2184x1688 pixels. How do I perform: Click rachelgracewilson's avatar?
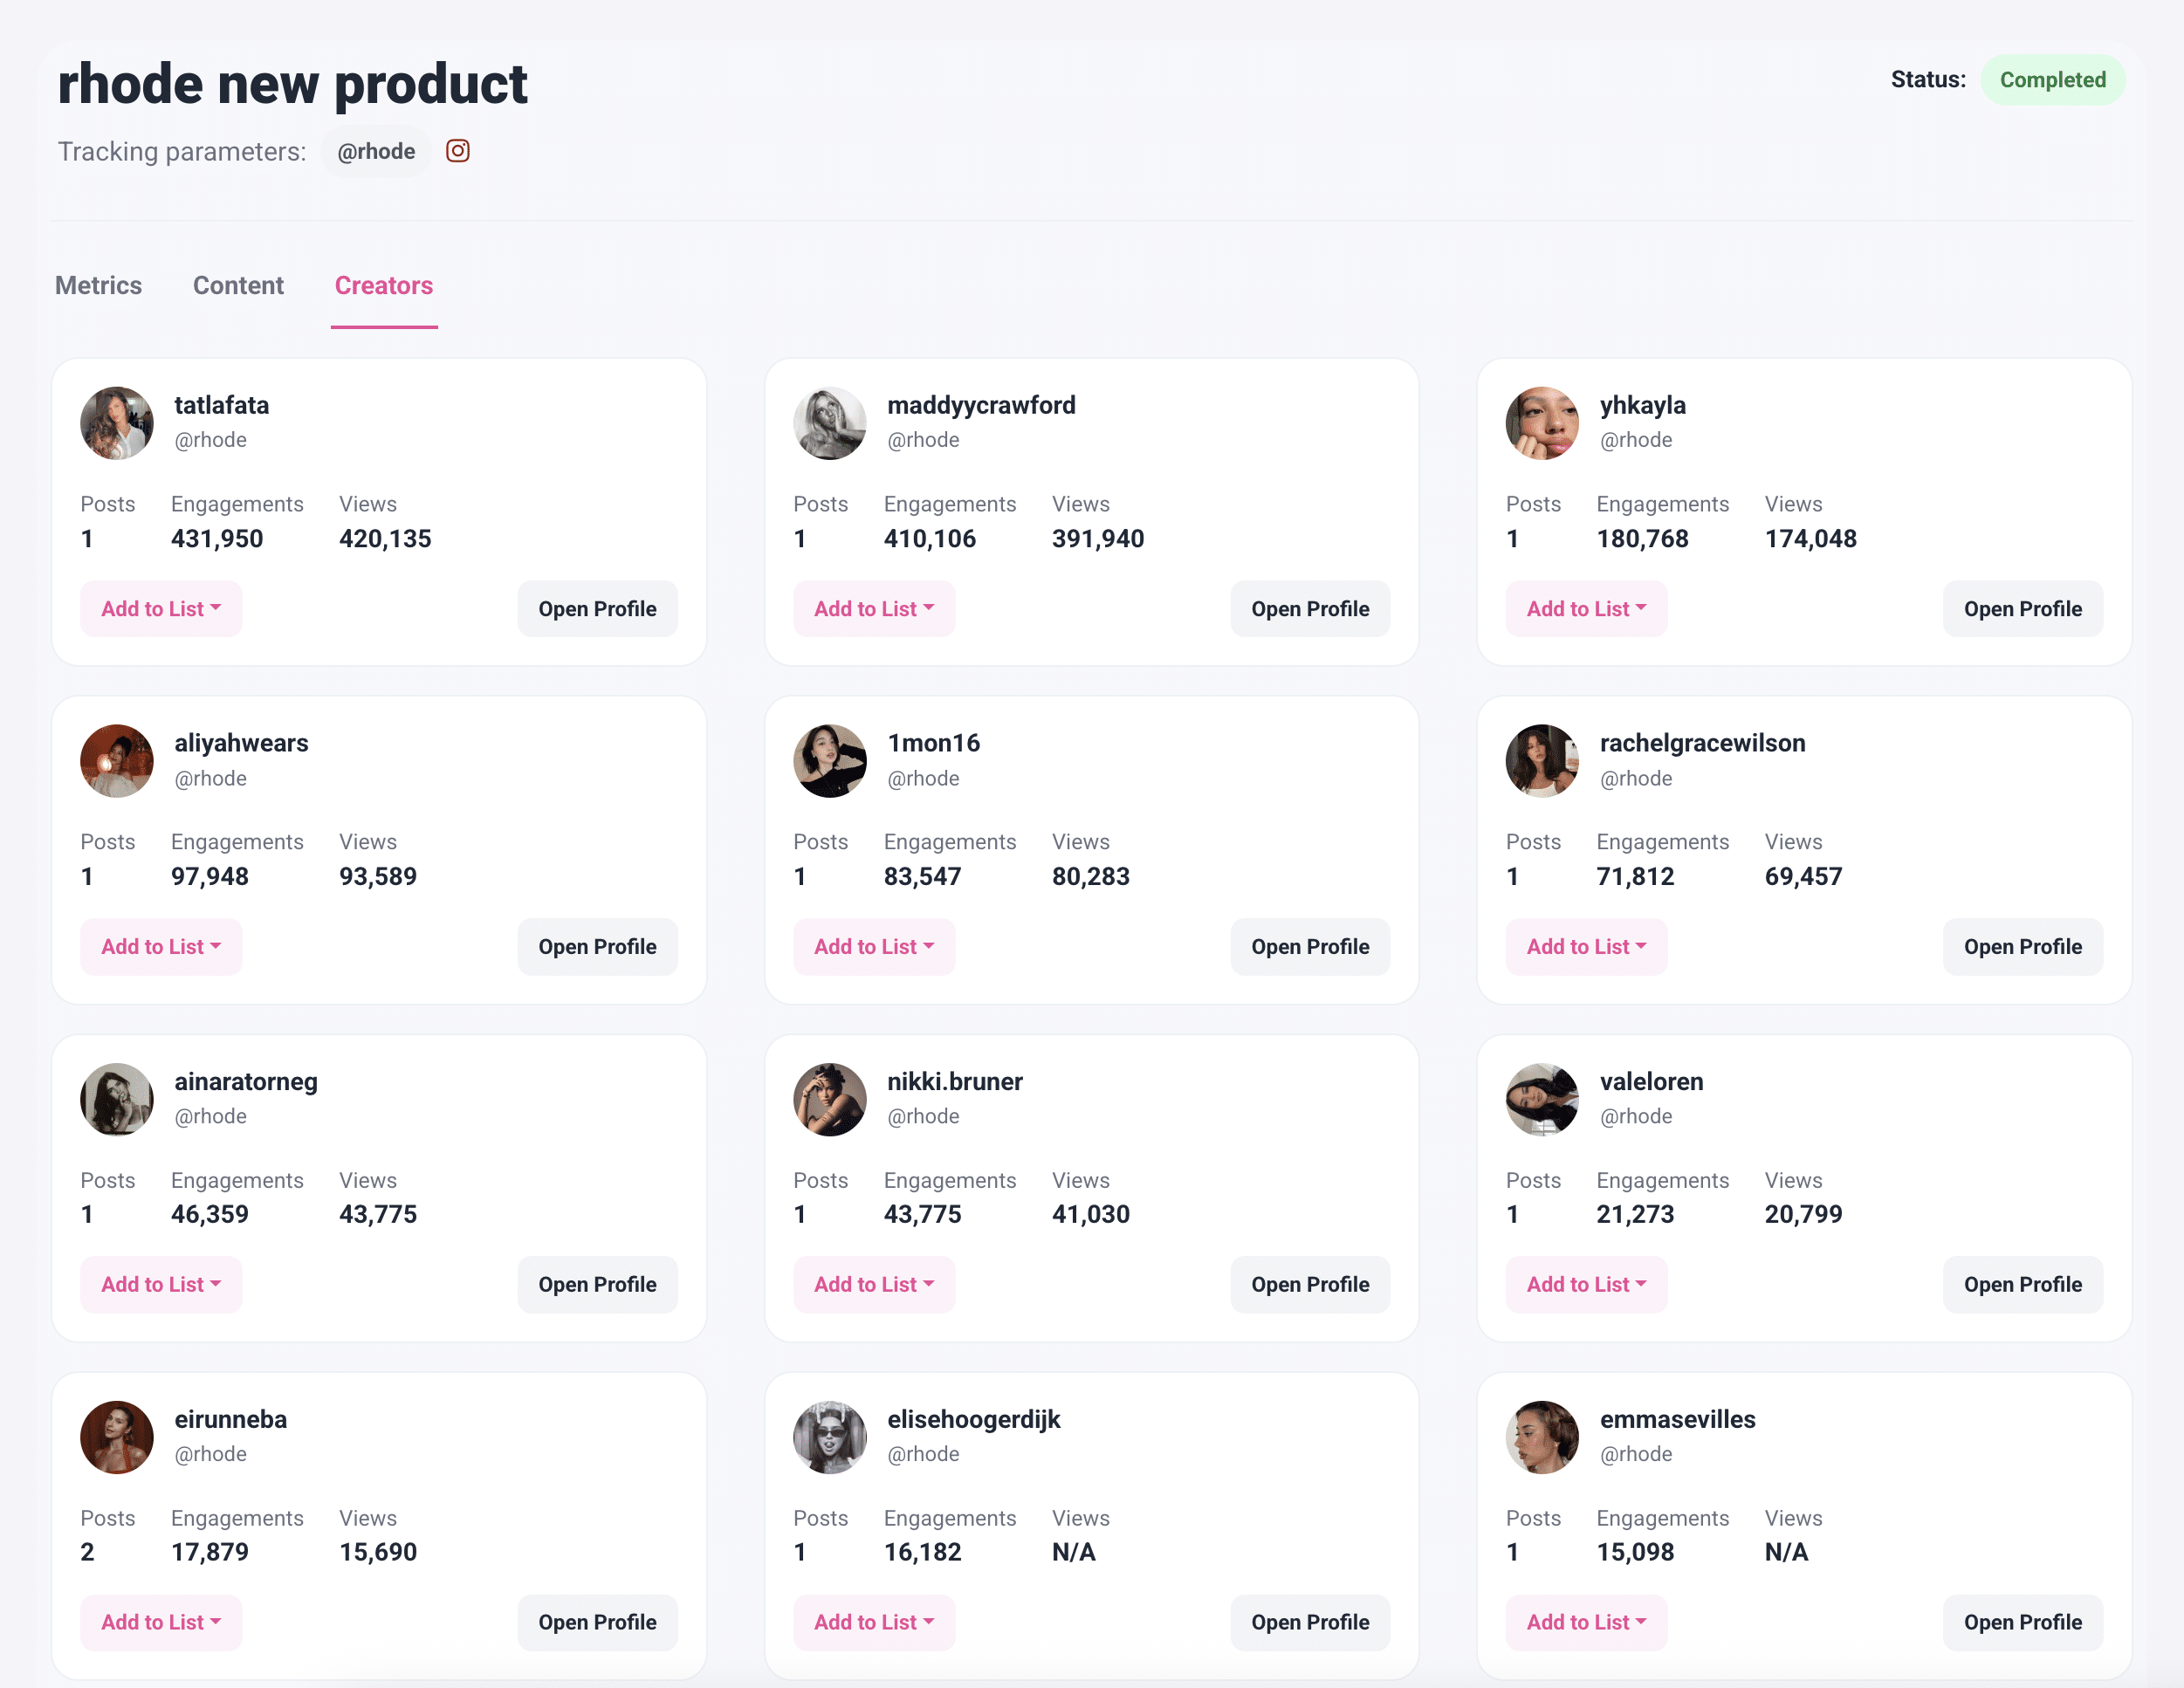1542,761
